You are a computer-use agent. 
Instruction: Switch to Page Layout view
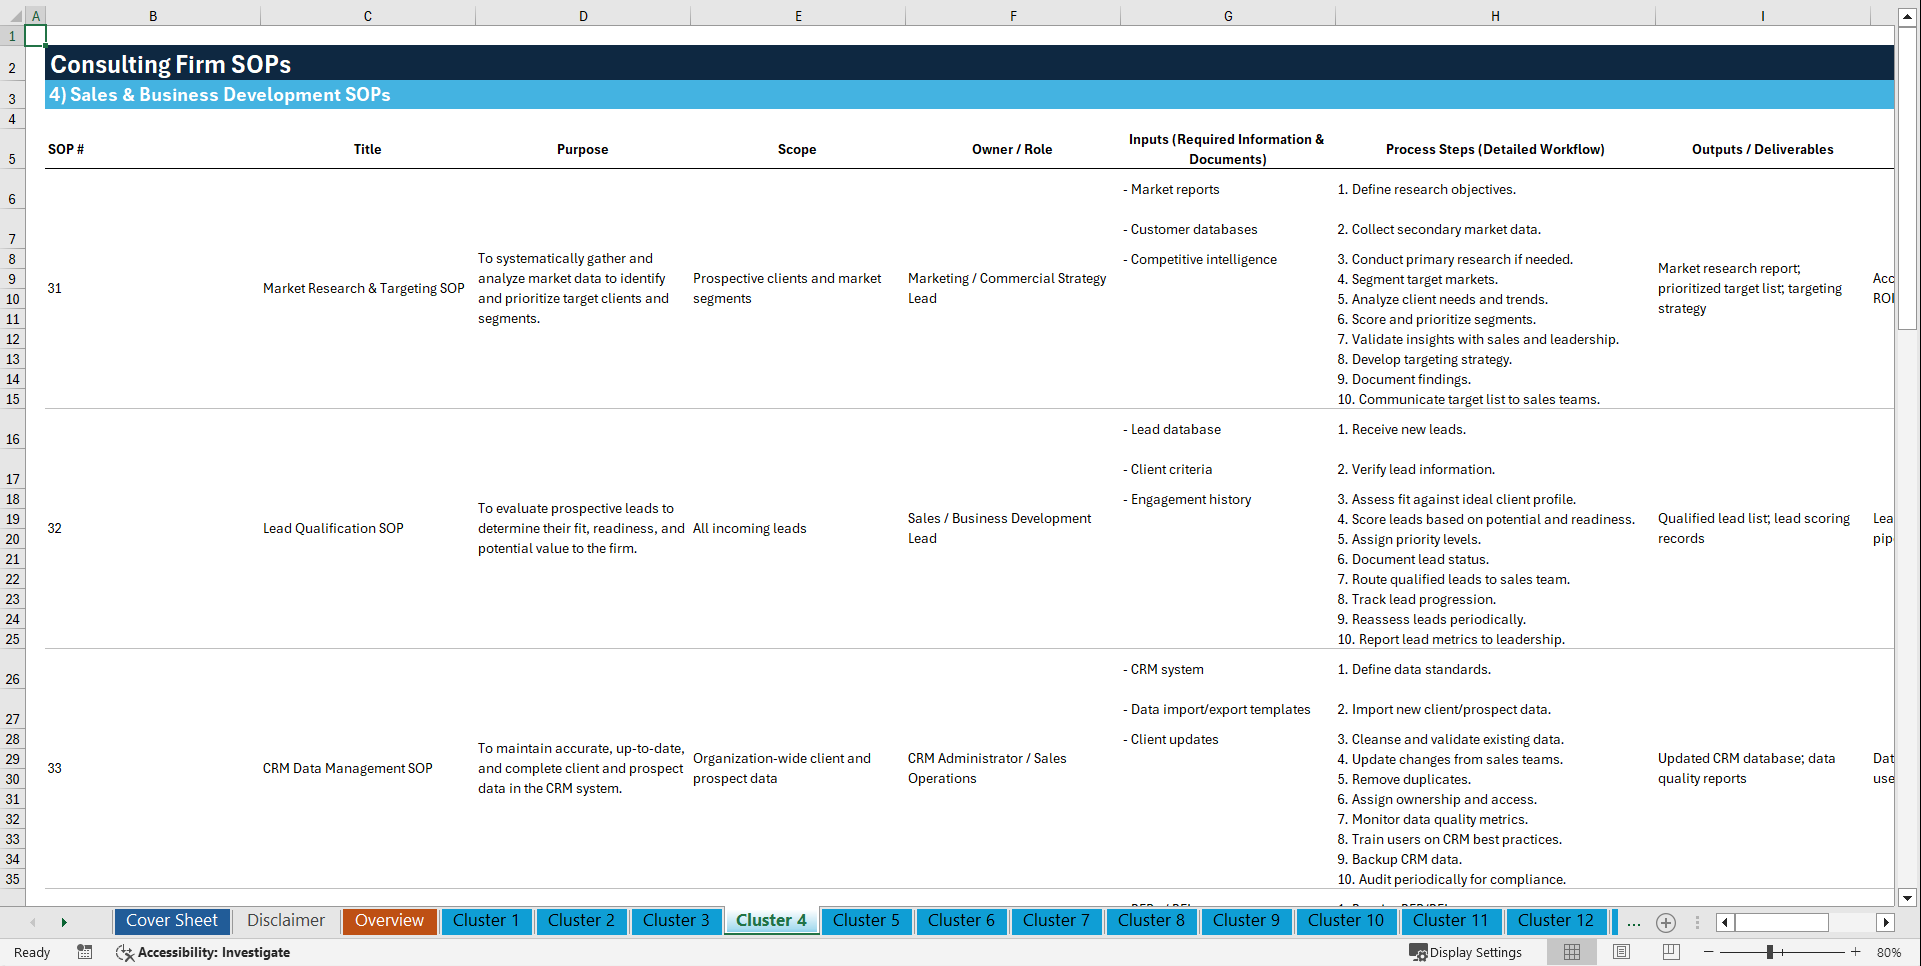point(1621,952)
